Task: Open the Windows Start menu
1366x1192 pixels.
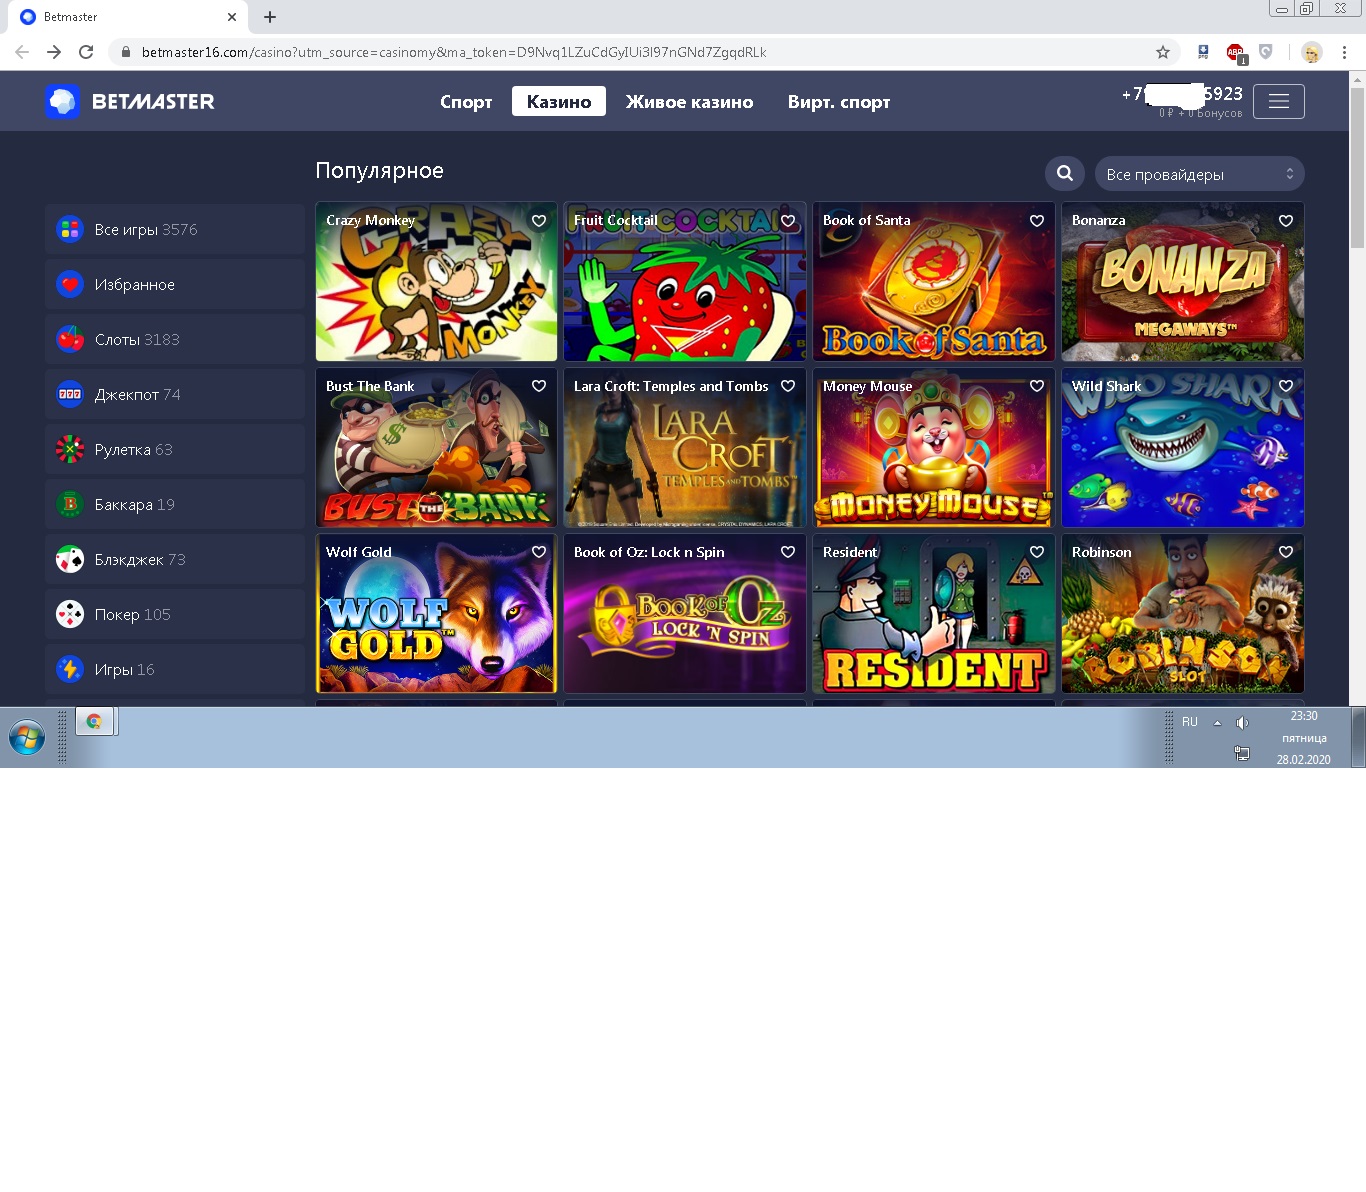Action: click(27, 738)
